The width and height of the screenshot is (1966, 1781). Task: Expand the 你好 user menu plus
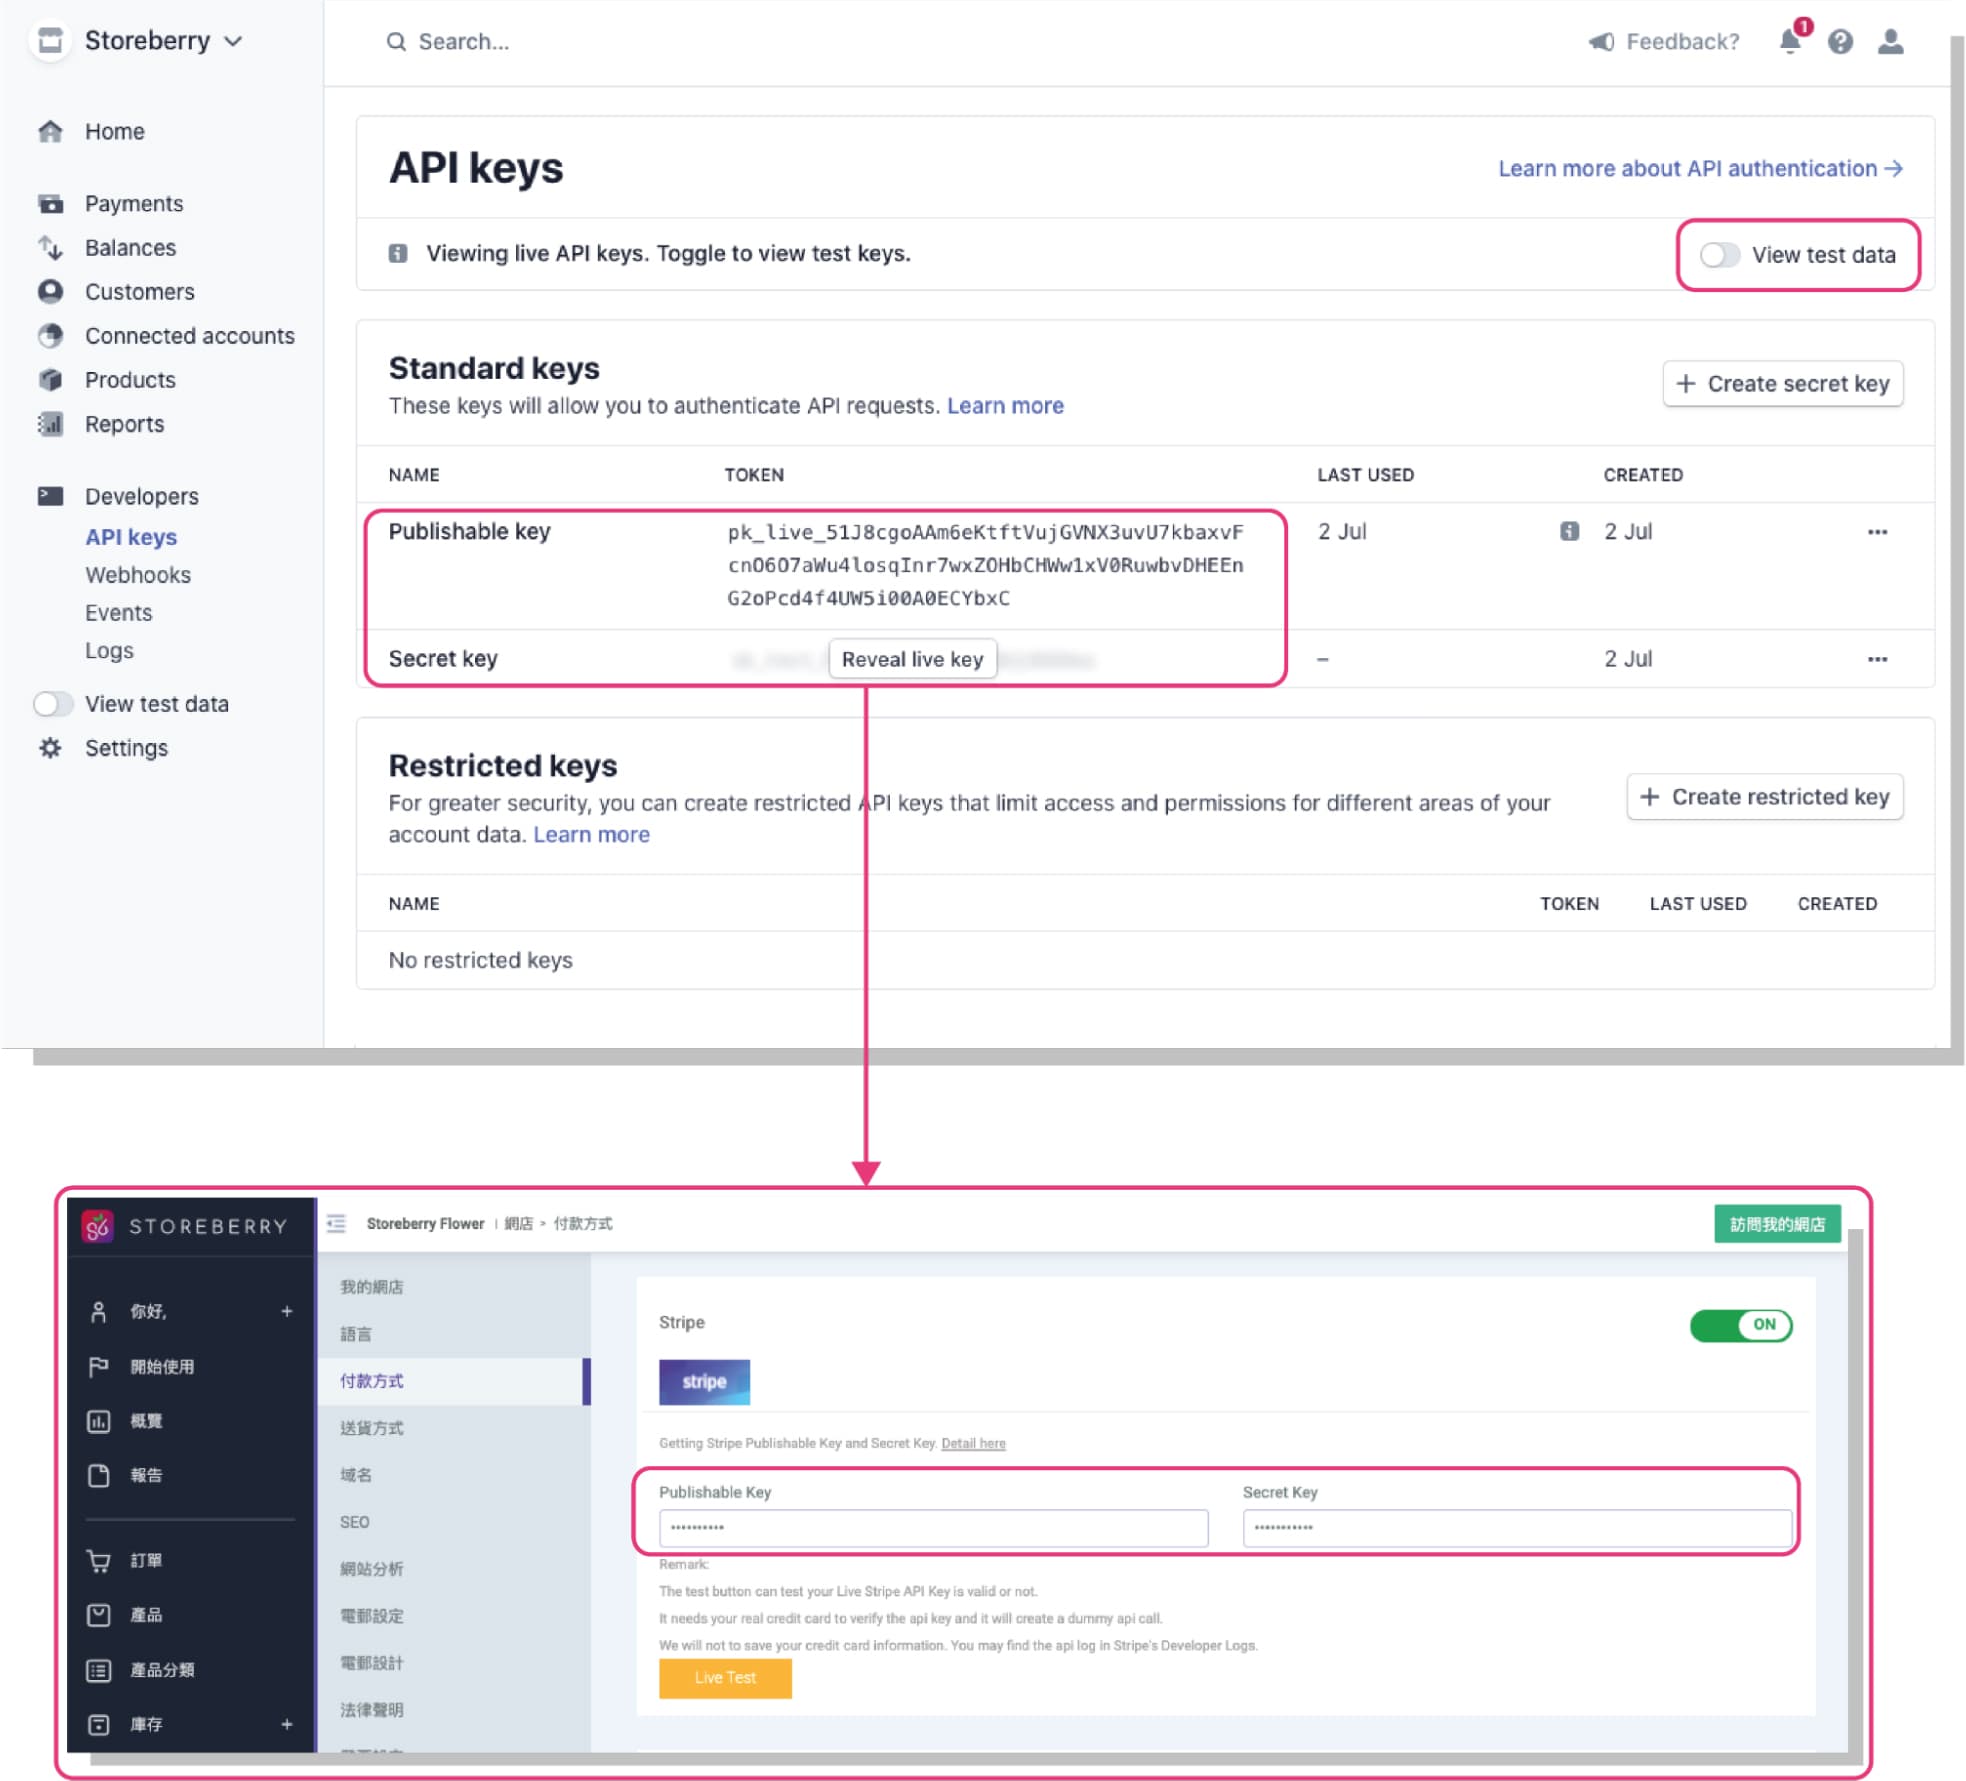287,1311
